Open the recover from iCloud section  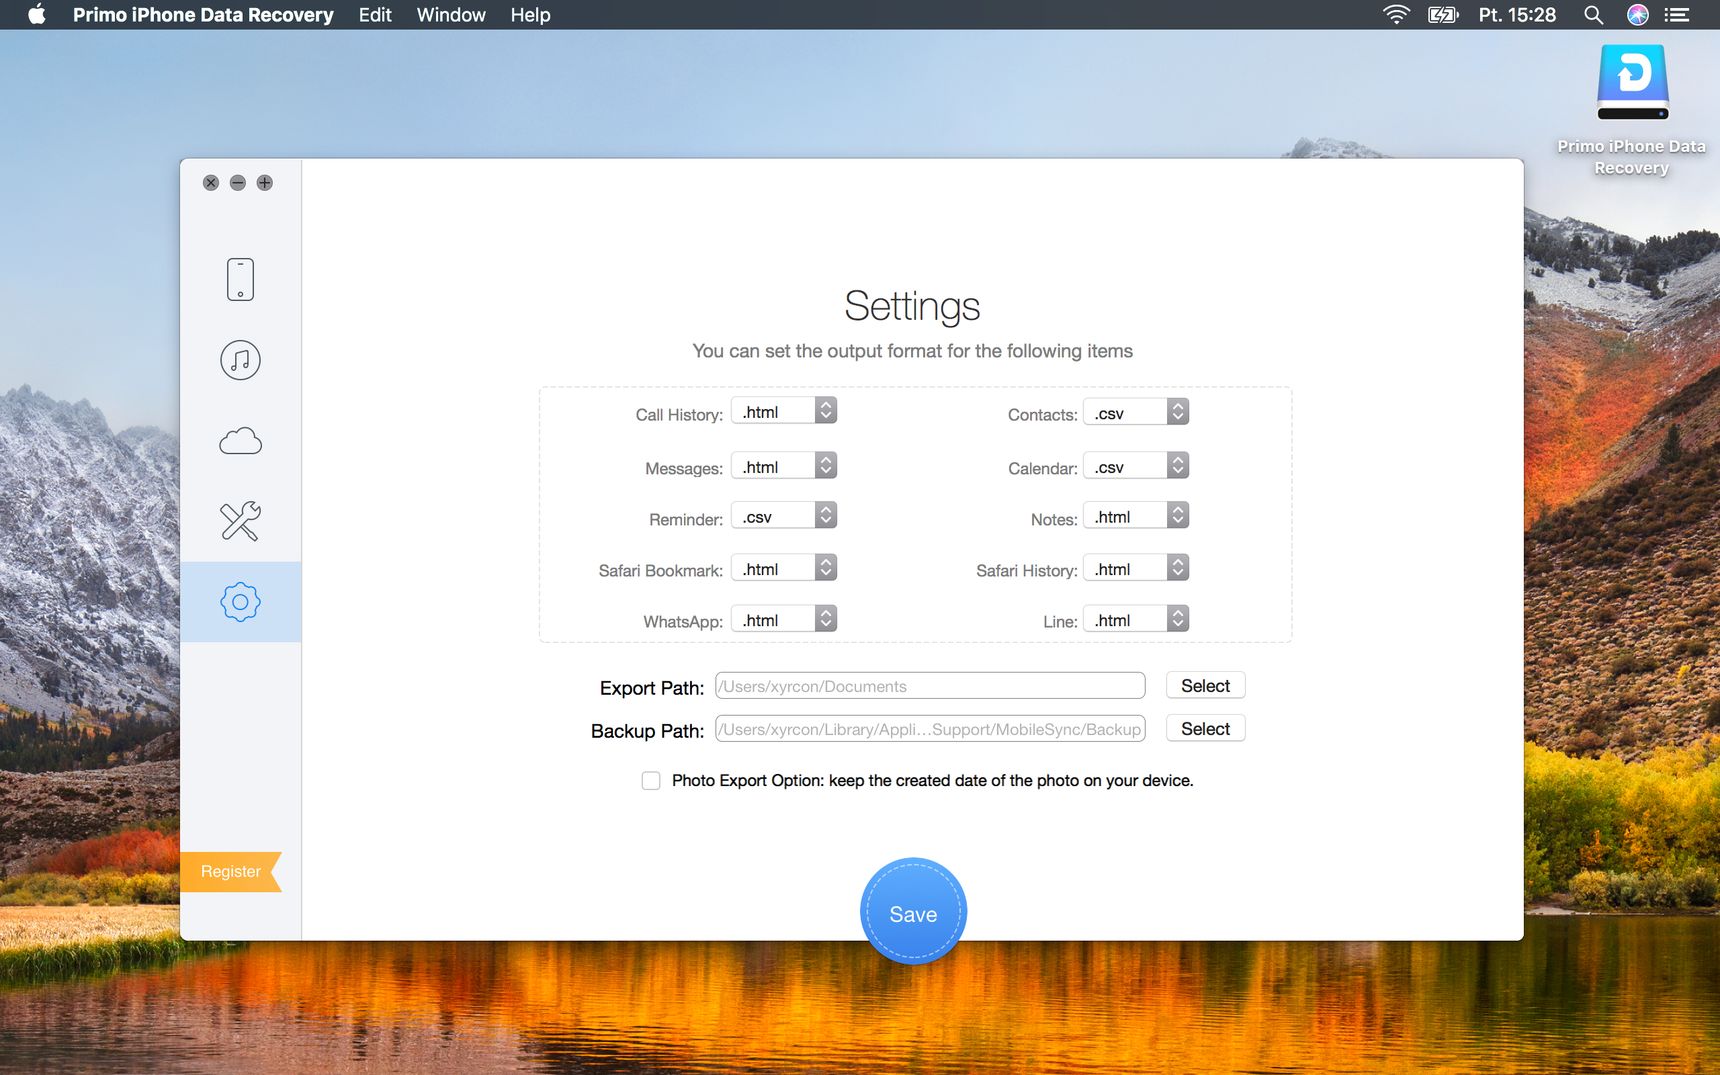(x=240, y=441)
